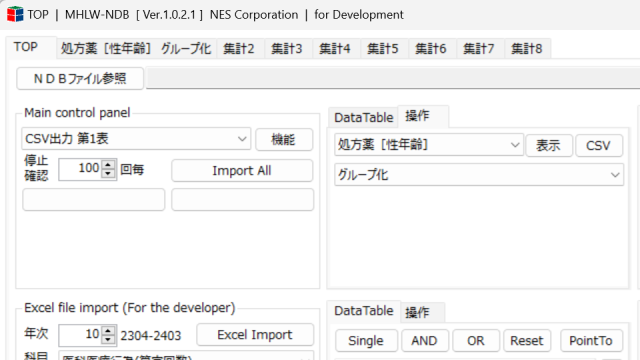This screenshot has height=360, width=640.
Task: Decrease the 停止確認 count with down arrow
Action: click(108, 174)
